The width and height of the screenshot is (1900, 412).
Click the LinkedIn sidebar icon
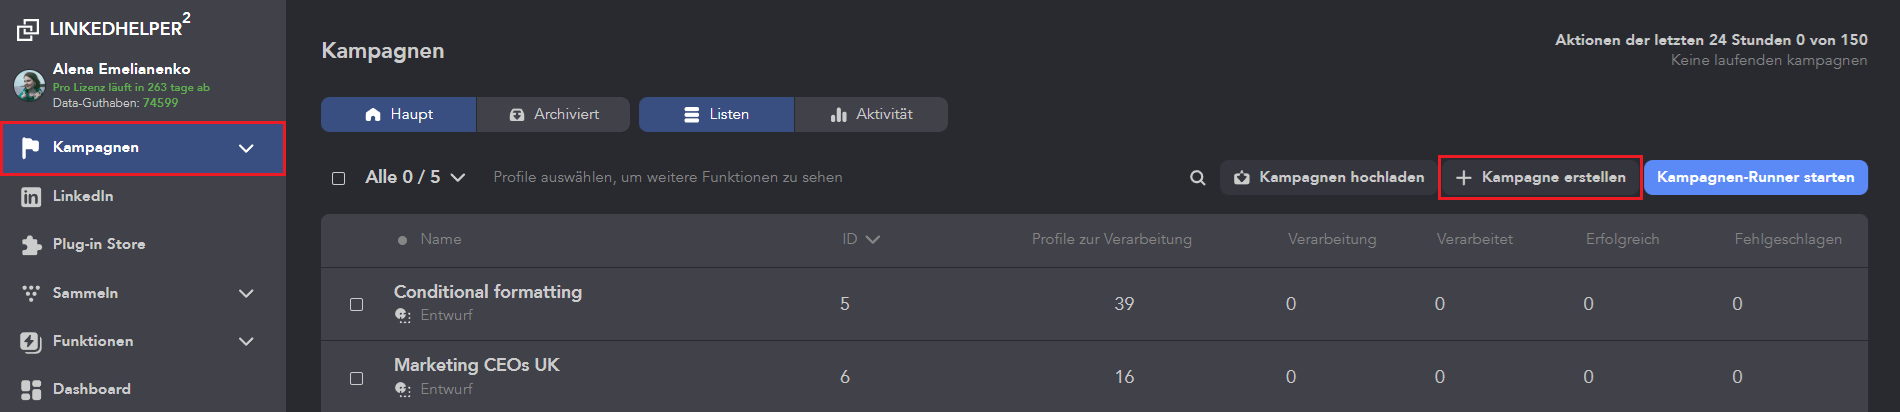point(31,197)
